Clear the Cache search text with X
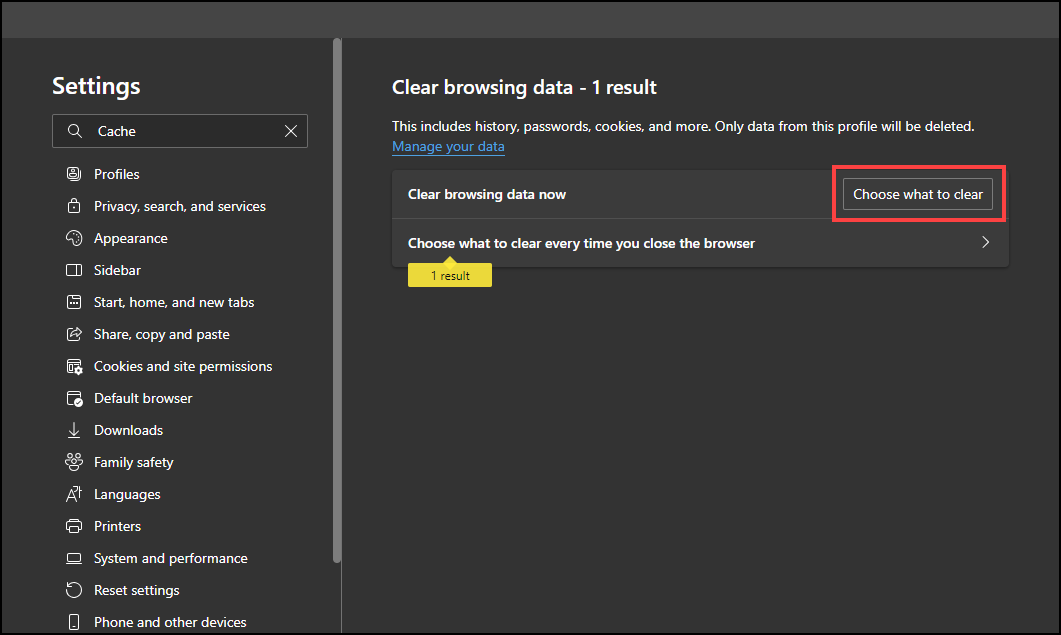 pos(291,131)
